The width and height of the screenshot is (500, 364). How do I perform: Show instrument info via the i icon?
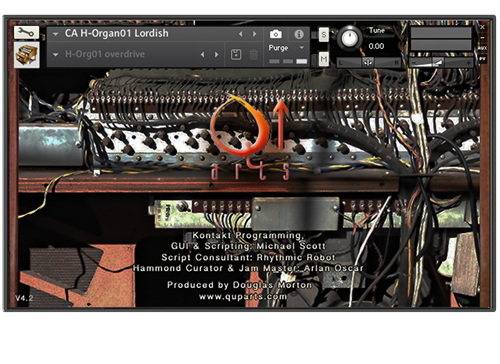click(299, 34)
